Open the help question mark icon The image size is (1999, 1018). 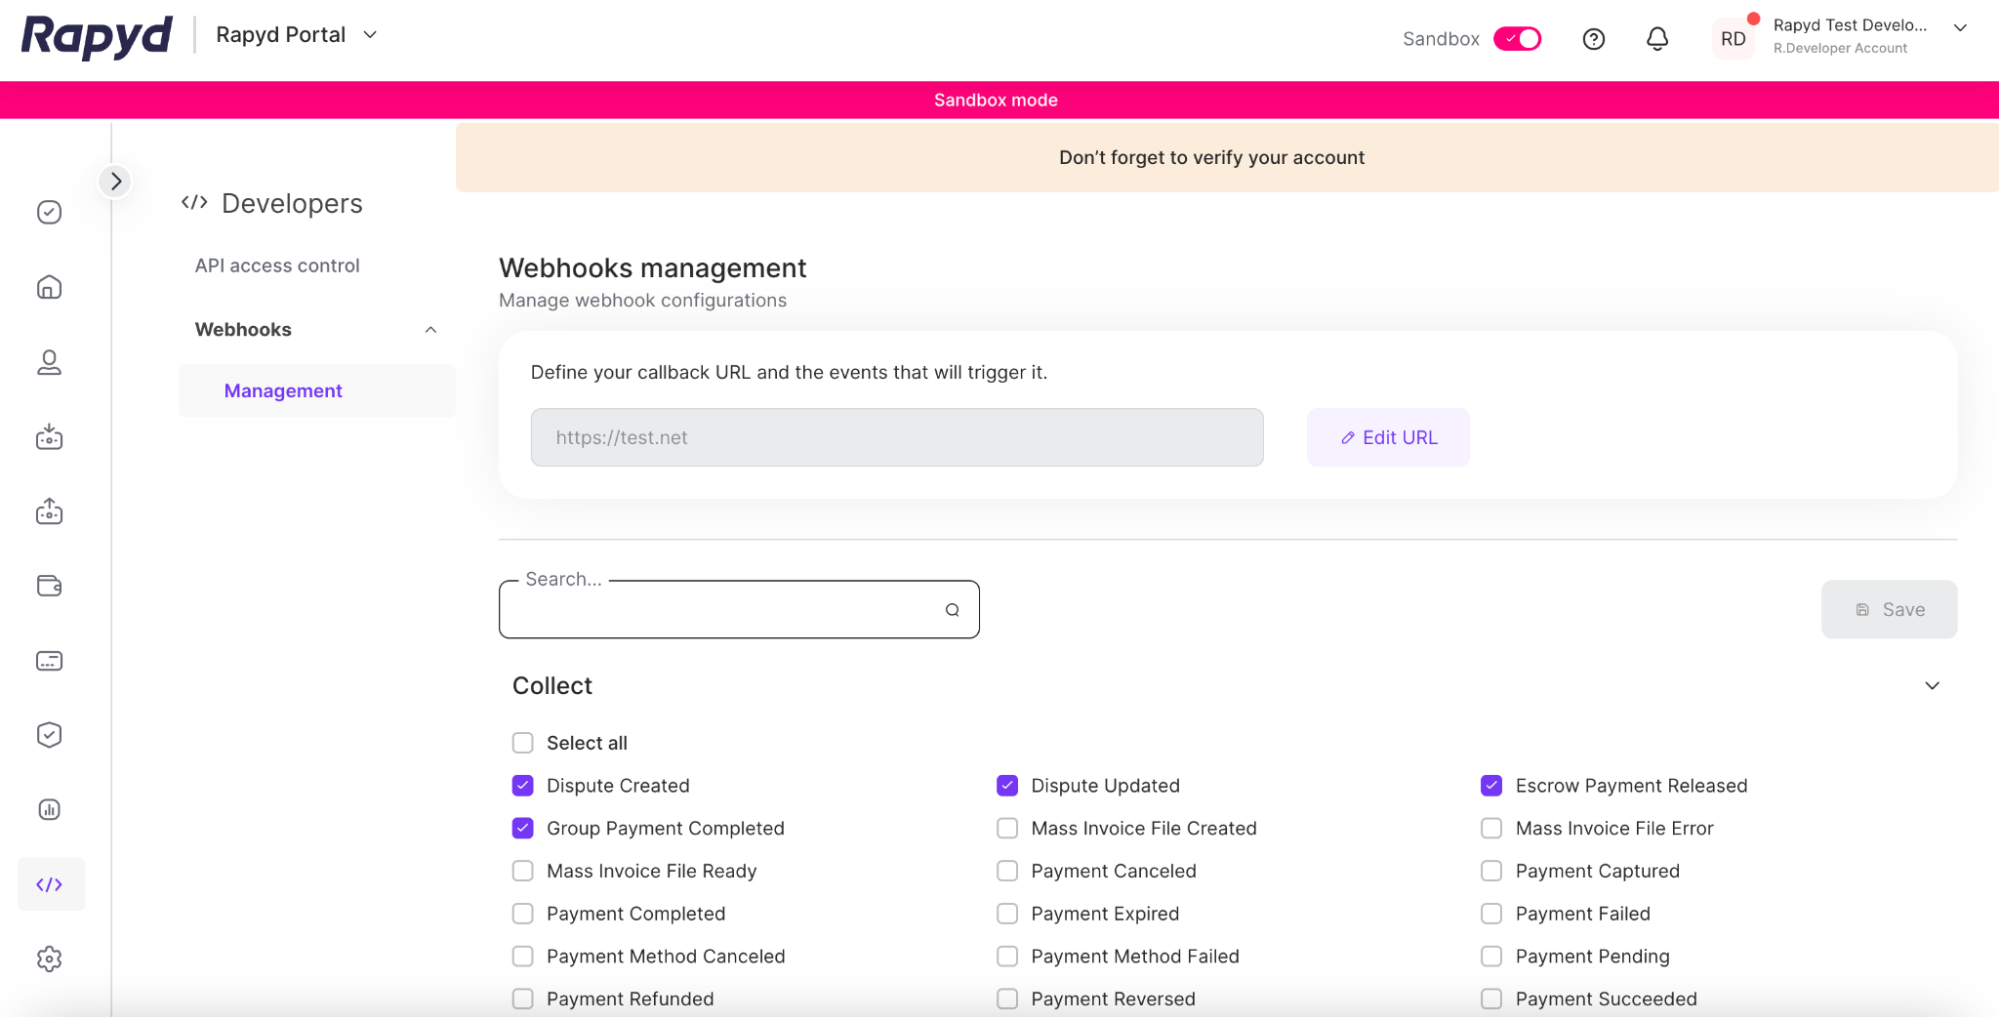click(1593, 38)
